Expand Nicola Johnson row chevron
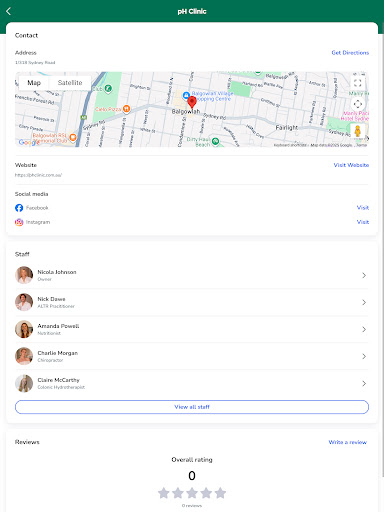Screen dimensions: 384x512 tap(364, 275)
